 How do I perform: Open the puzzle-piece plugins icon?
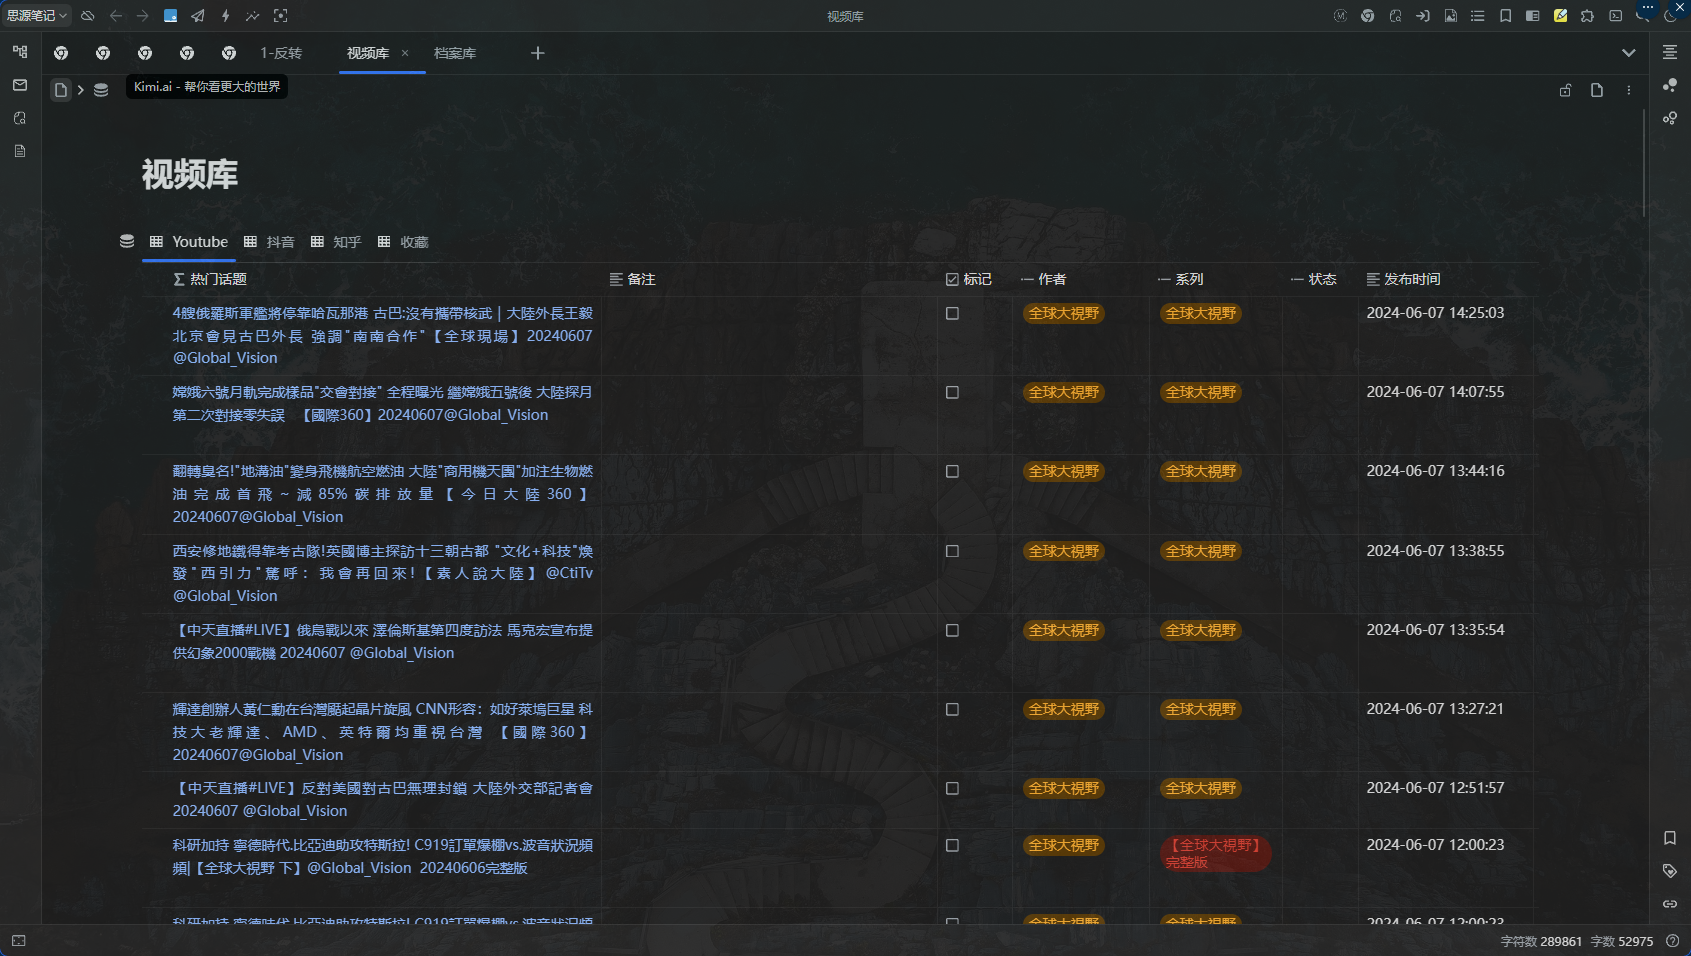1588,16
